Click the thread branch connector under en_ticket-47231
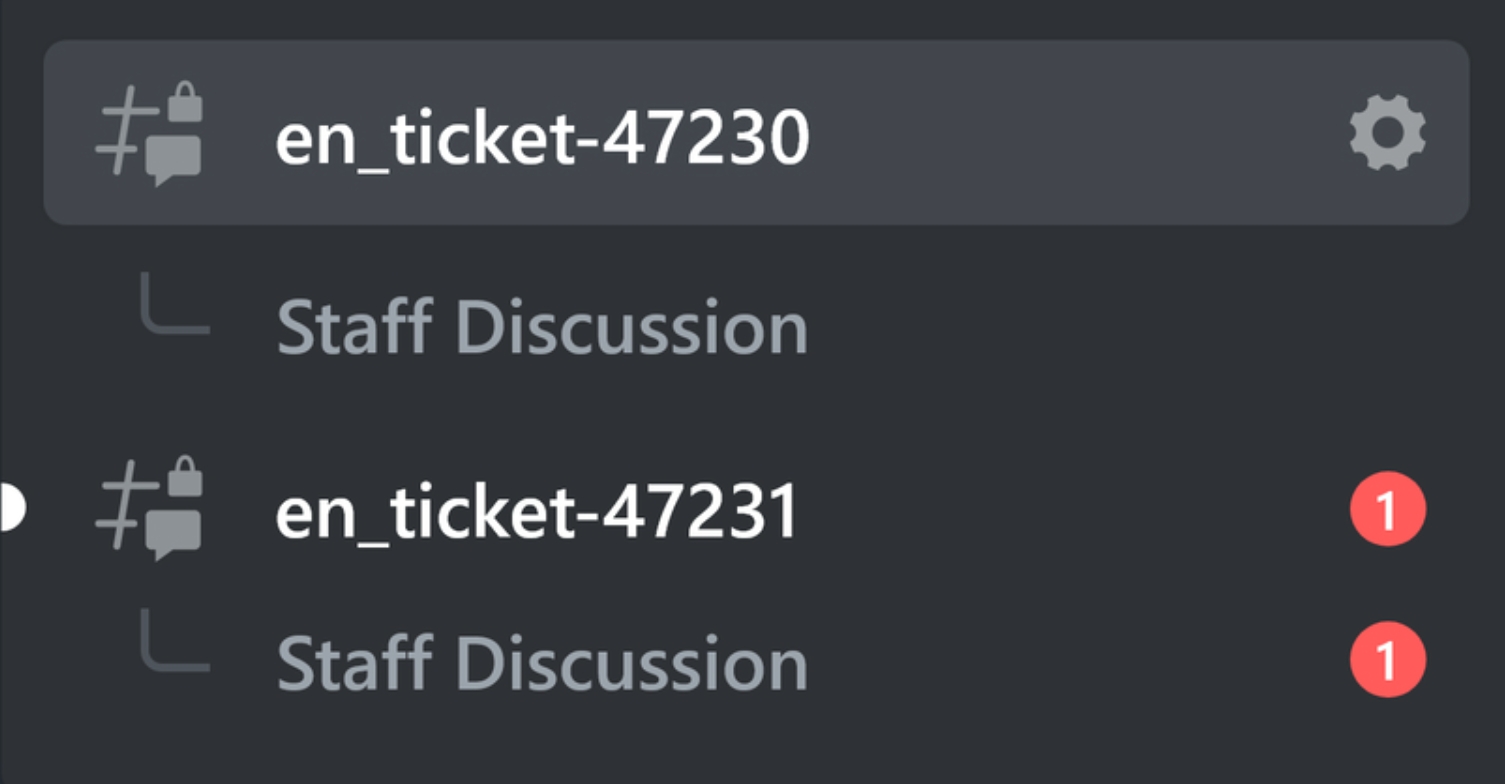This screenshot has width=1505, height=784. [175, 640]
